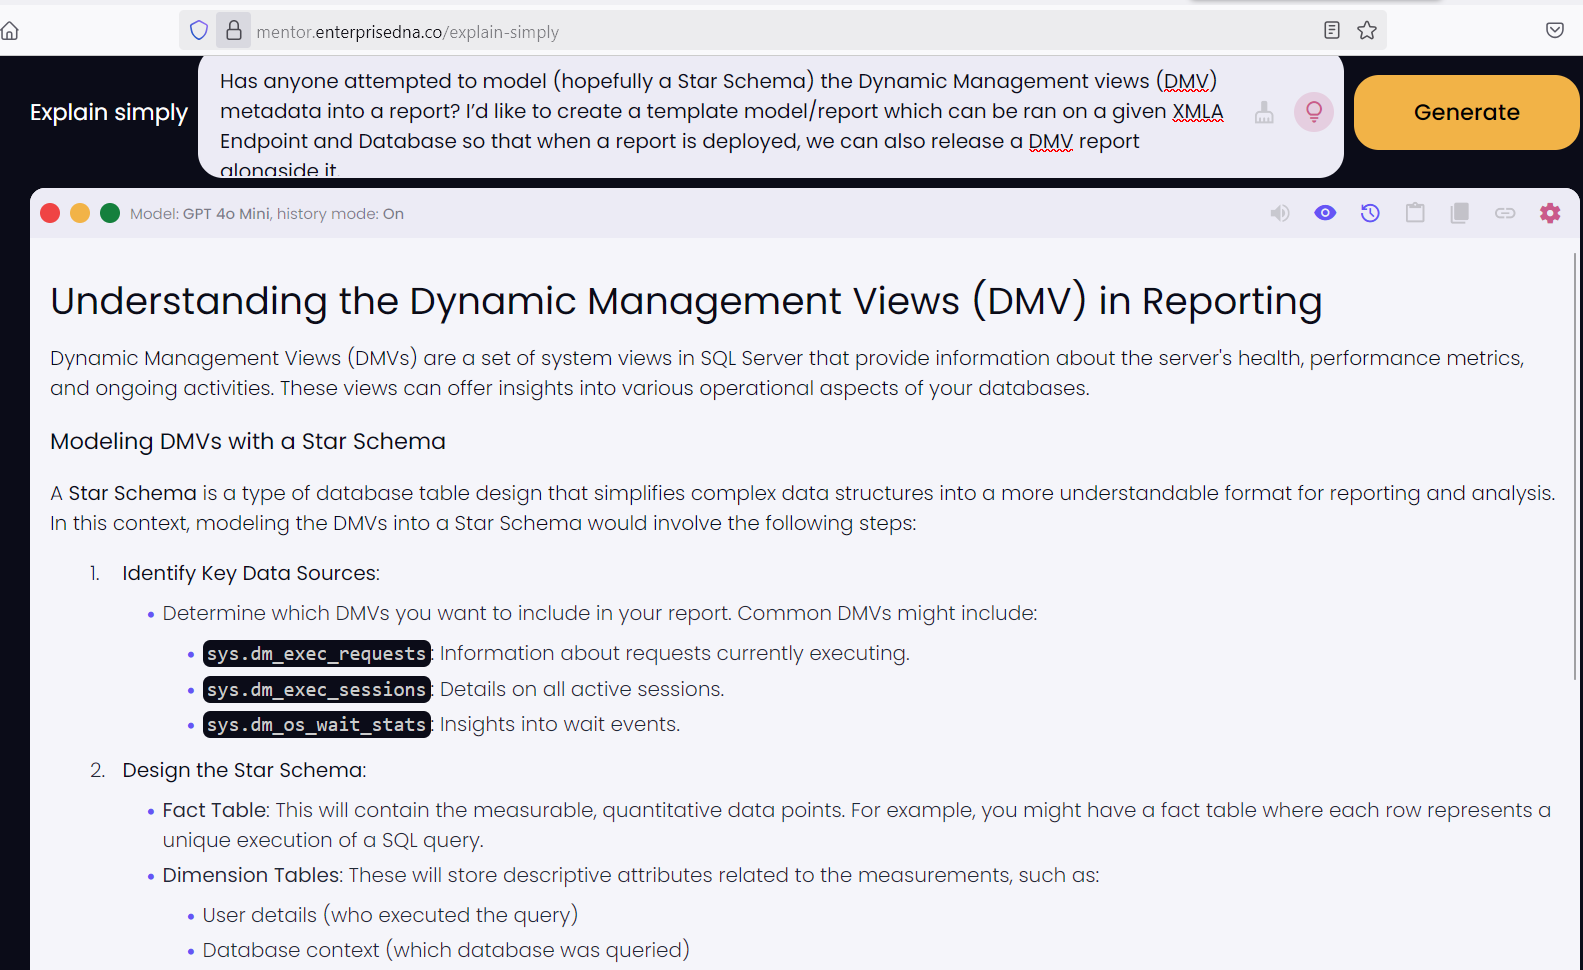This screenshot has height=970, width=1583.
Task: Bookmark this page with the star icon
Action: [x=1367, y=31]
